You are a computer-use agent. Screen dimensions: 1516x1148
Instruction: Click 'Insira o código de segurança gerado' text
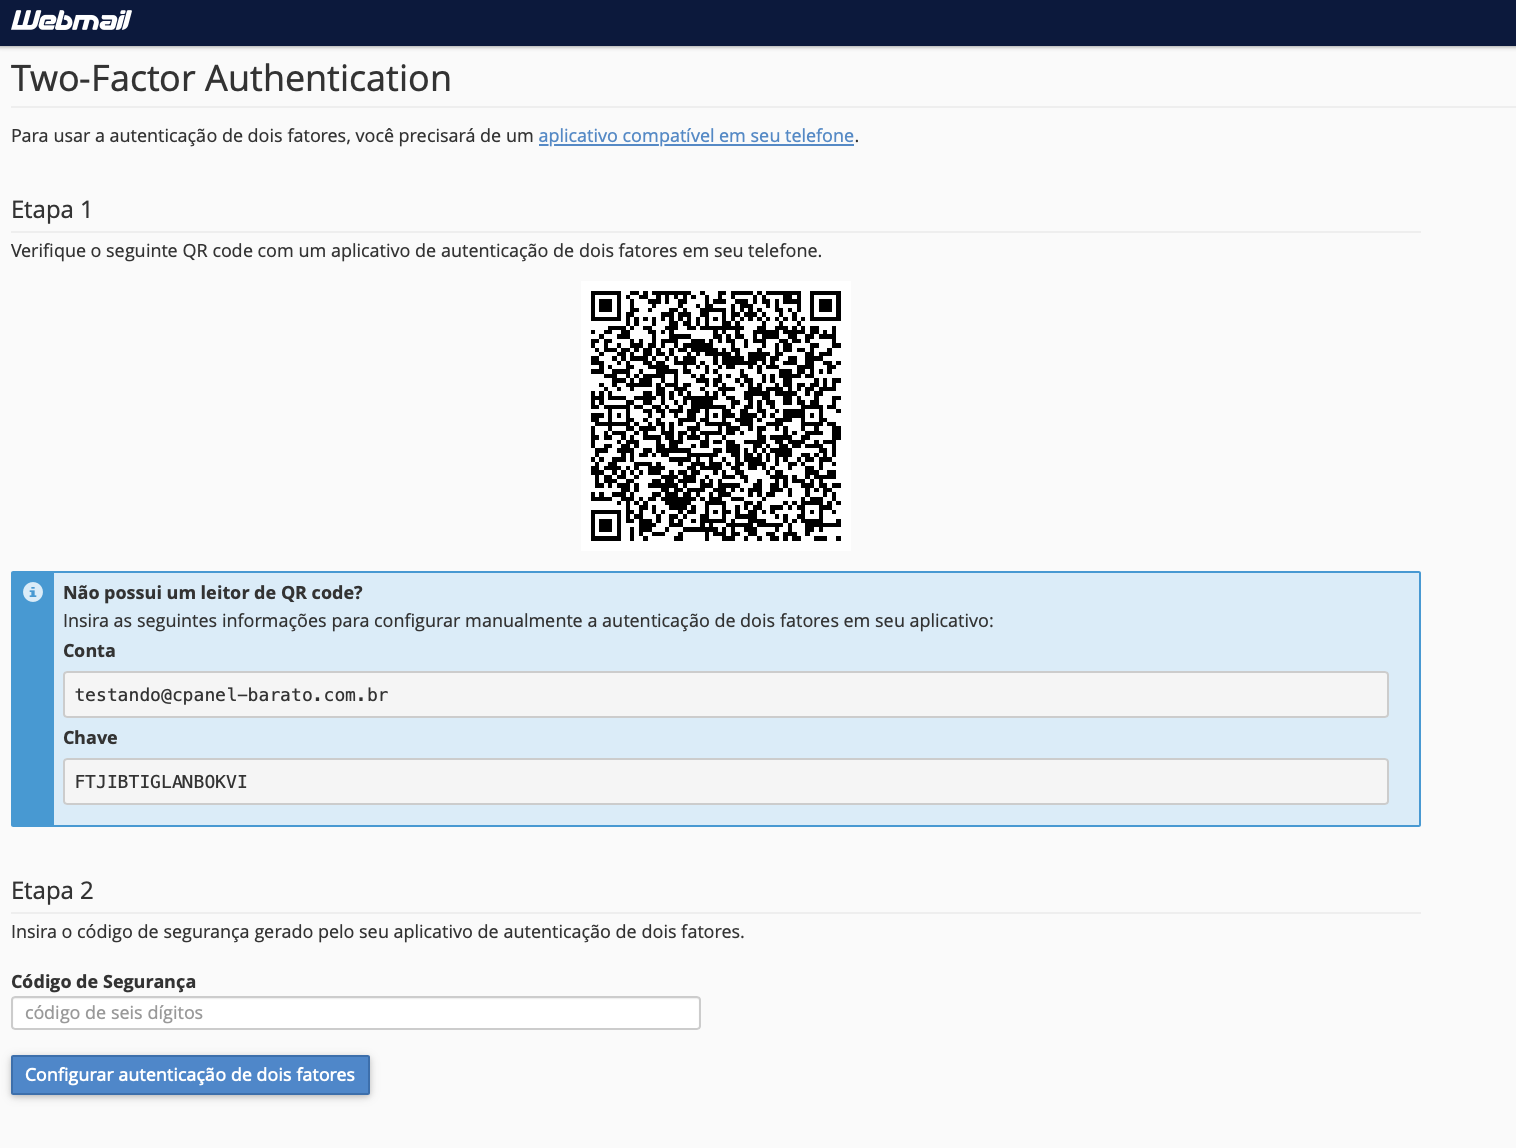point(377,932)
